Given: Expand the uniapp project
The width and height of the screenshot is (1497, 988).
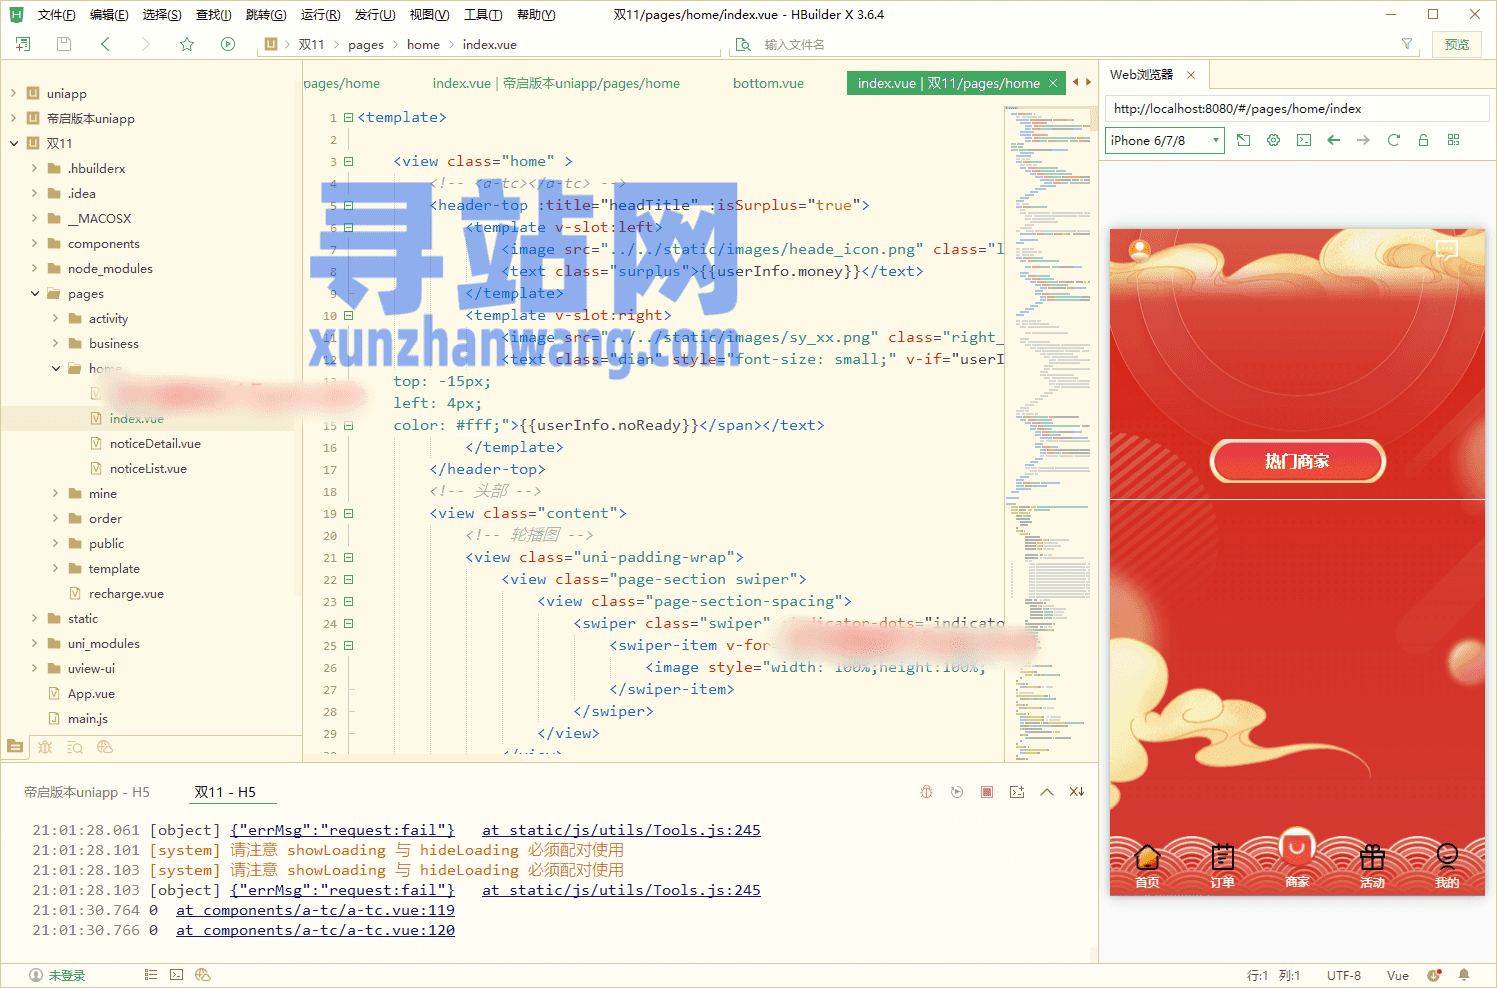Looking at the screenshot, I should coord(14,93).
